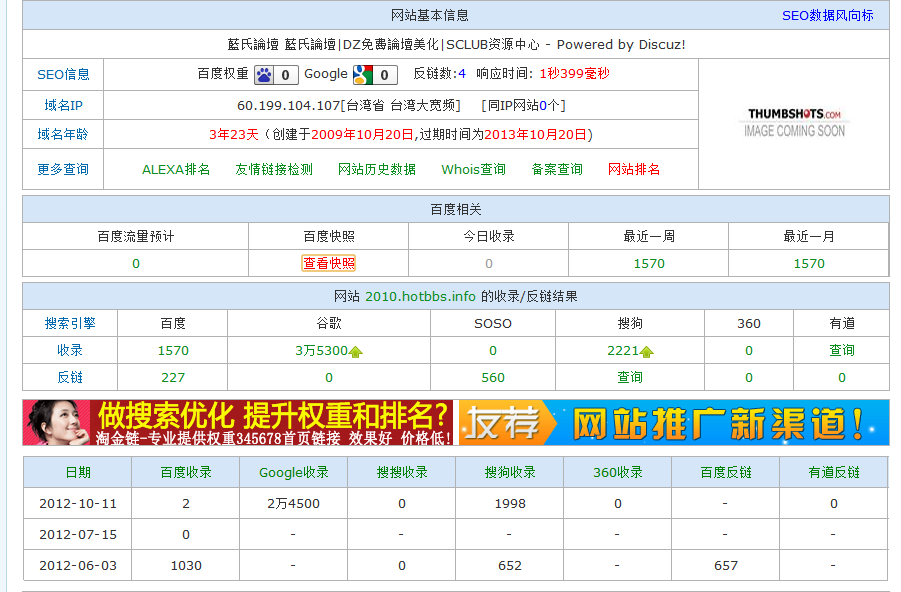Click the Baidu paw weight icon
This screenshot has height=592, width=901.
tap(264, 75)
